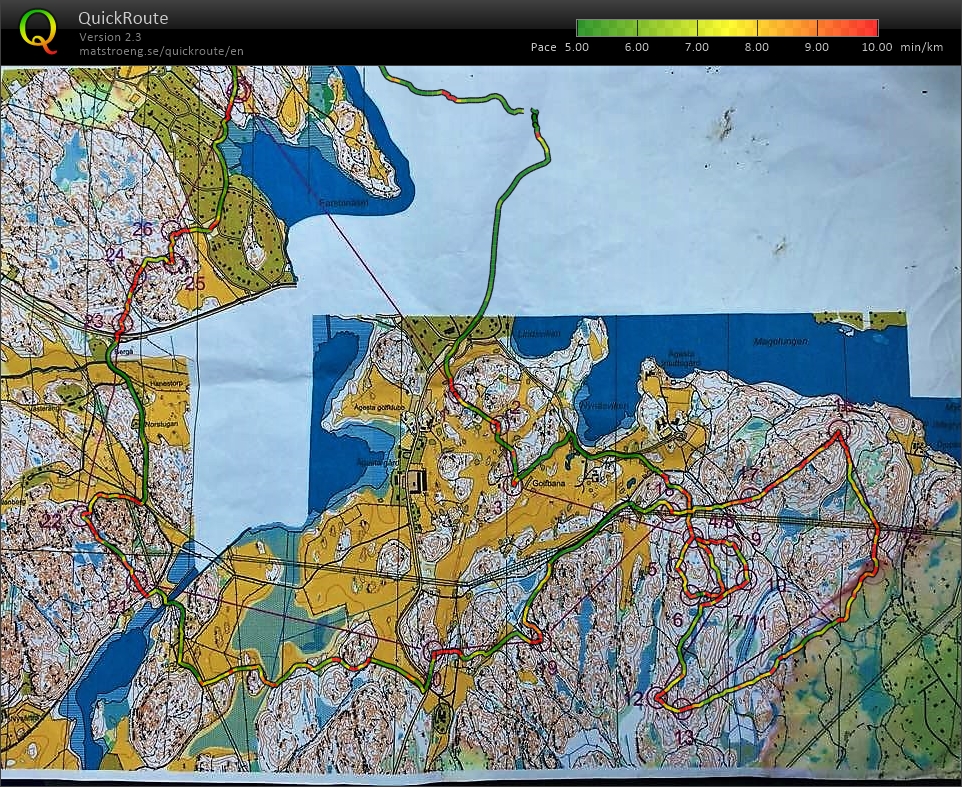Viewport: 962px width, 787px height.
Task: Click control number 2 on map
Action: (516, 407)
